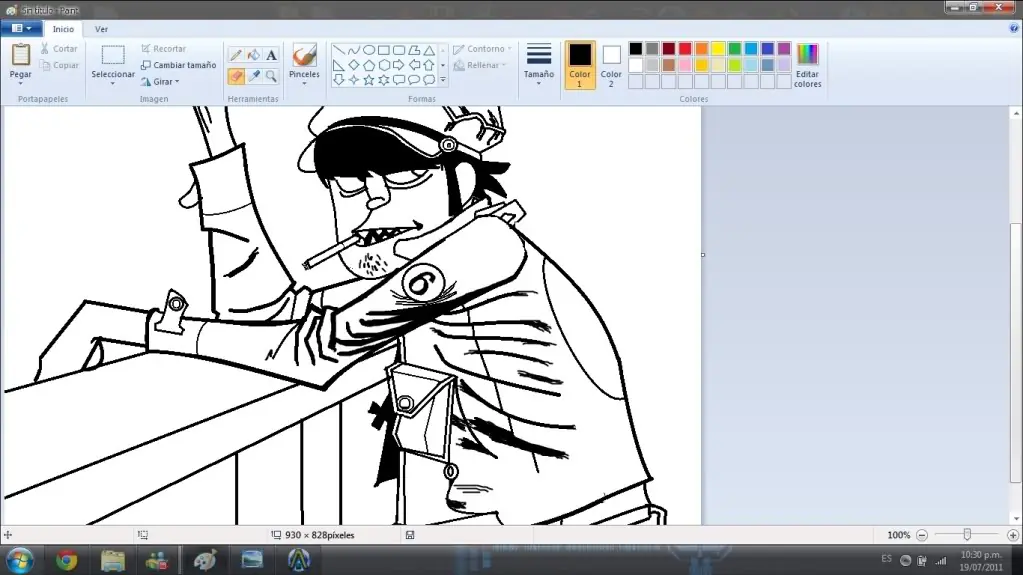Pick the pink color swatch

point(685,65)
